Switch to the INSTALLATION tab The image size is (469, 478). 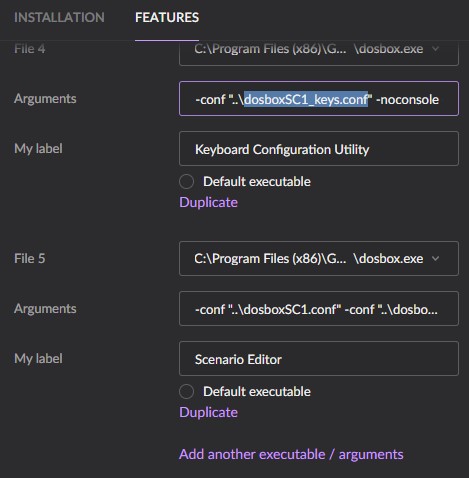click(59, 17)
